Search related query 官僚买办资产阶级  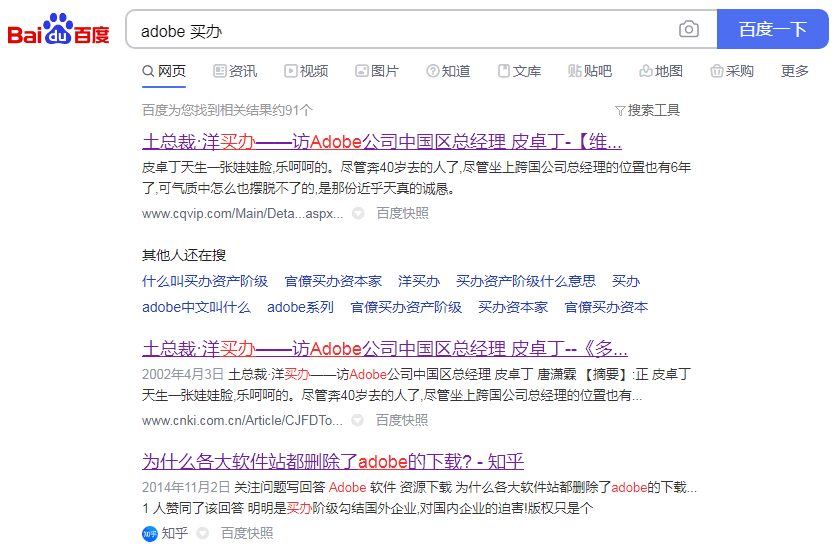pos(406,307)
